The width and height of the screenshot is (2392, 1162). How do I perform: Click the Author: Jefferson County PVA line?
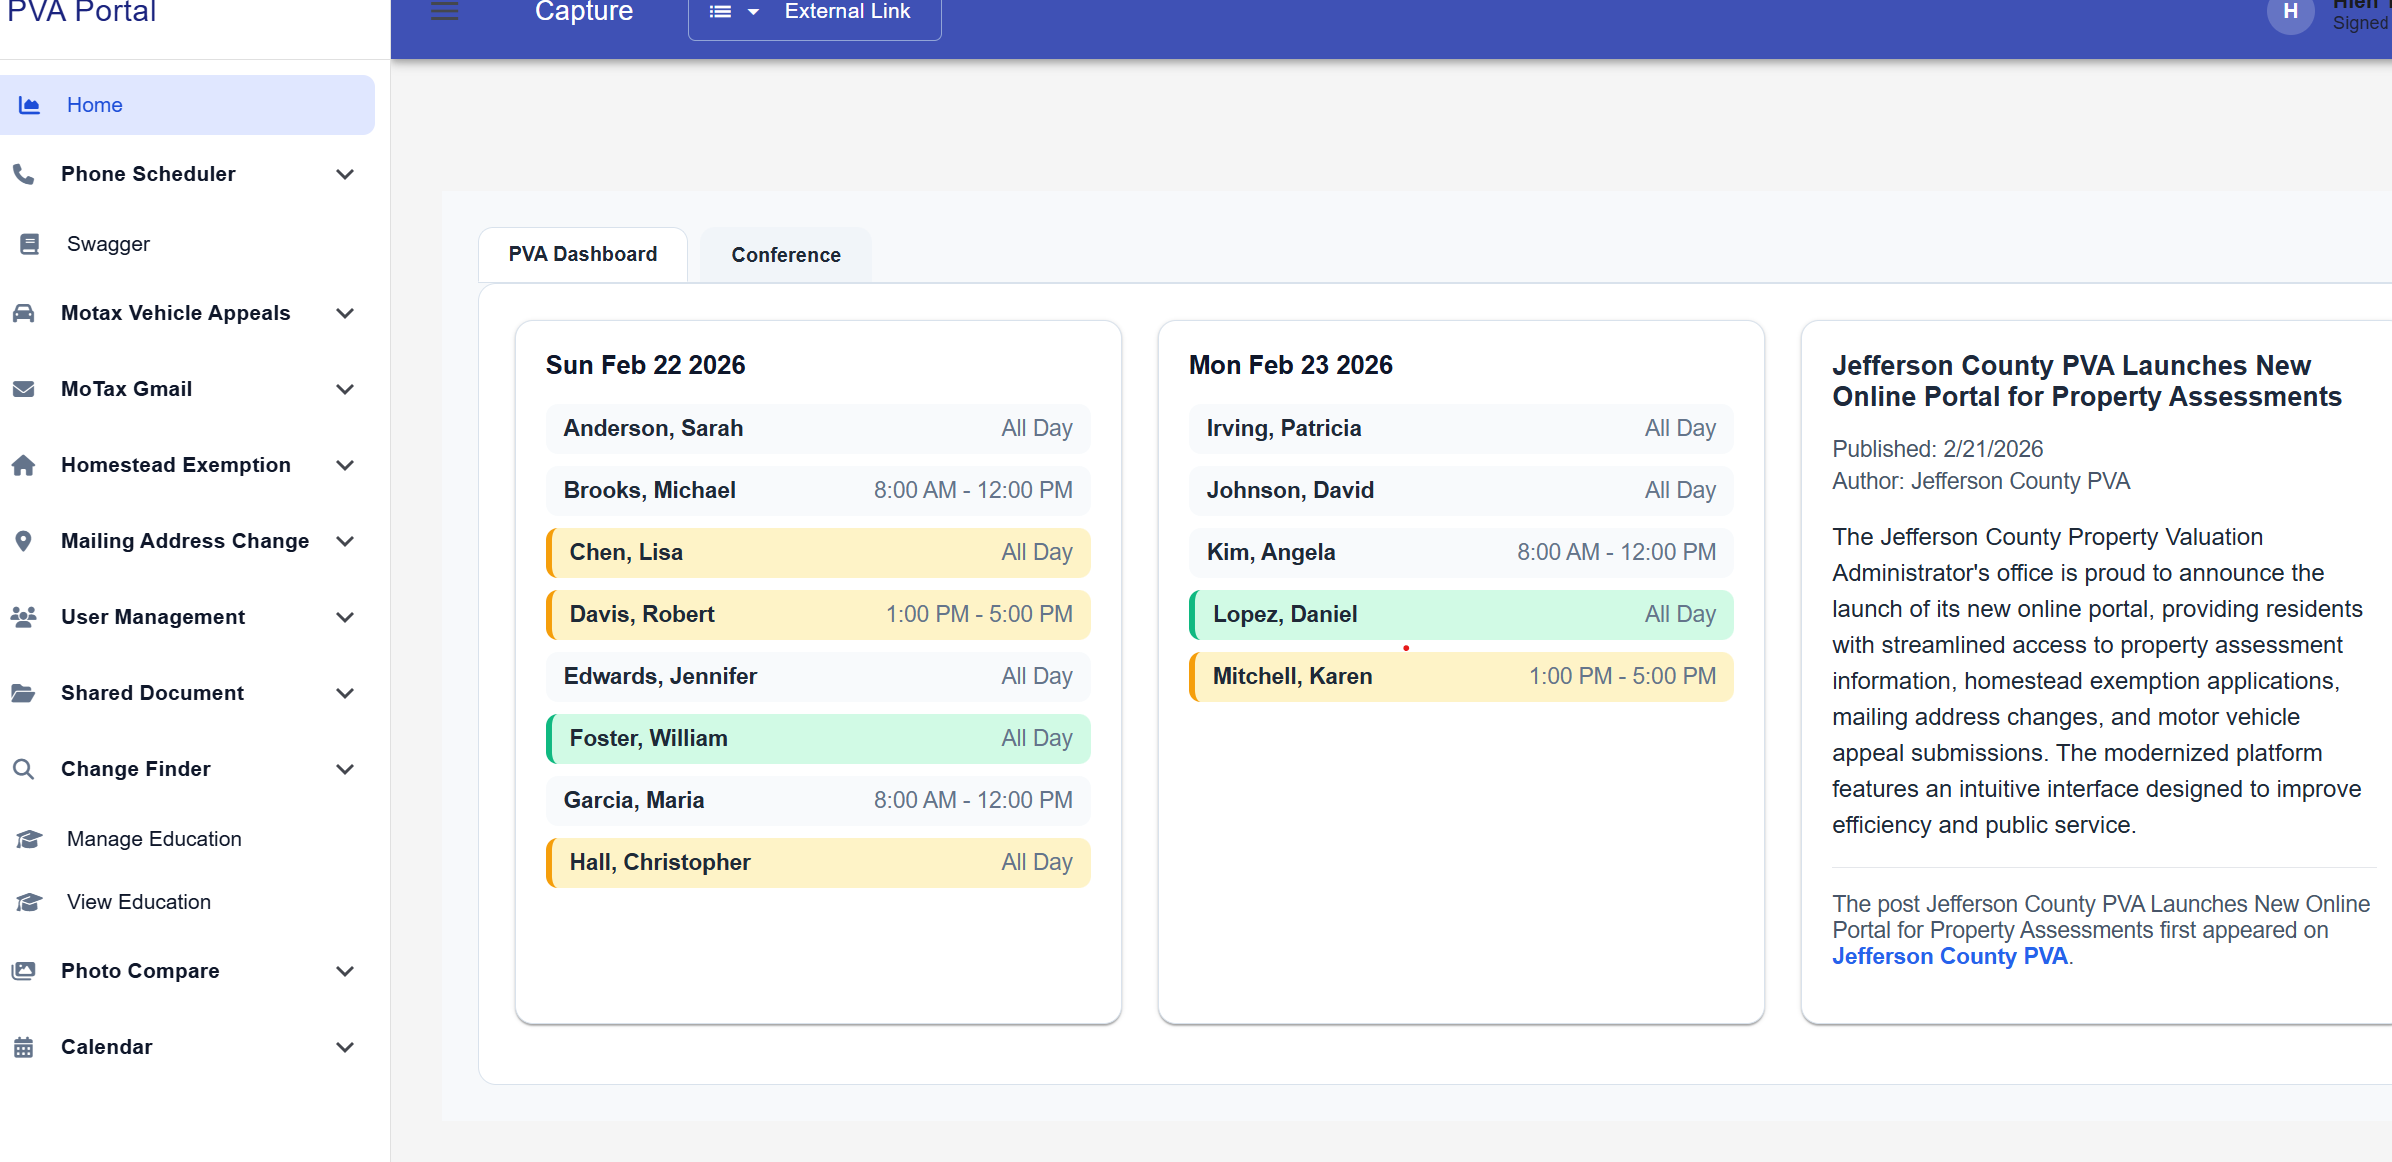pos(1981,481)
